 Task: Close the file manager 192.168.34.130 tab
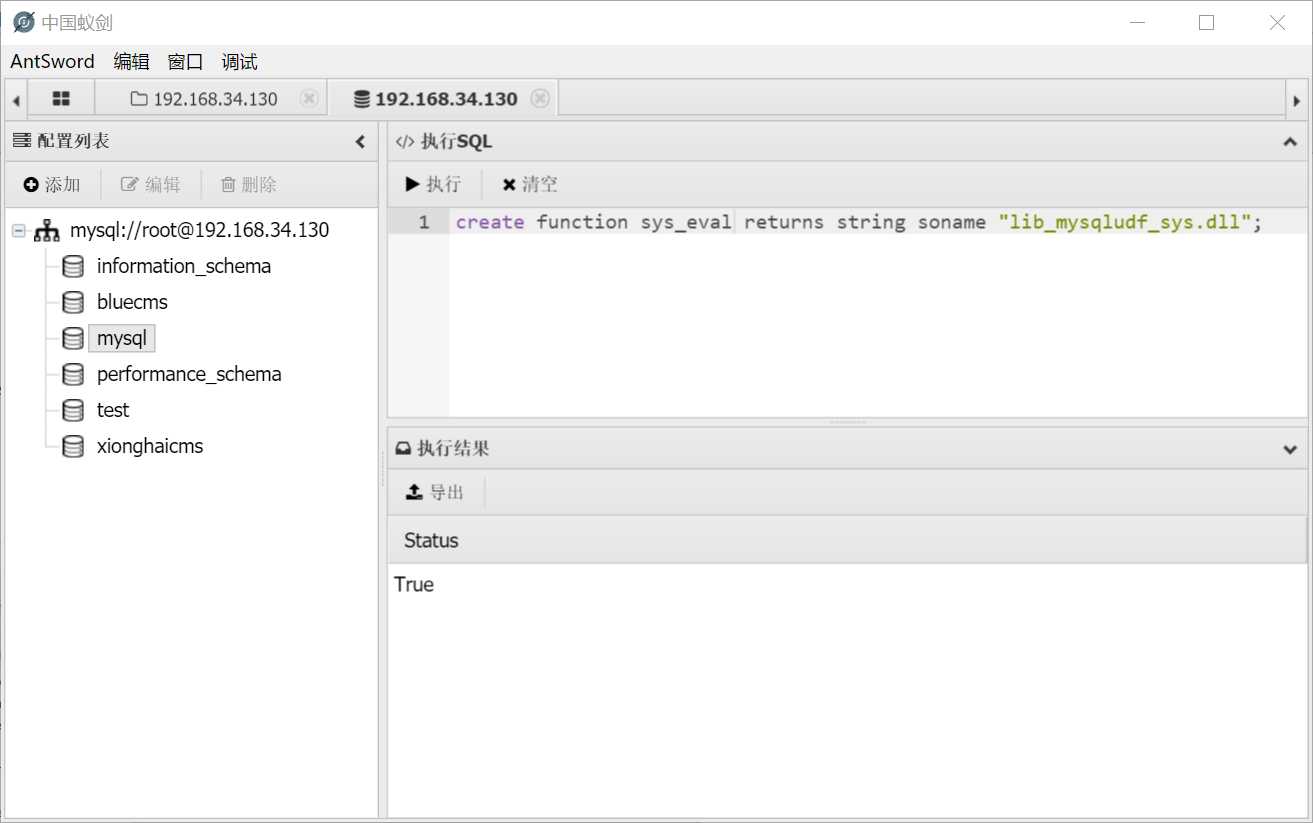coord(309,98)
